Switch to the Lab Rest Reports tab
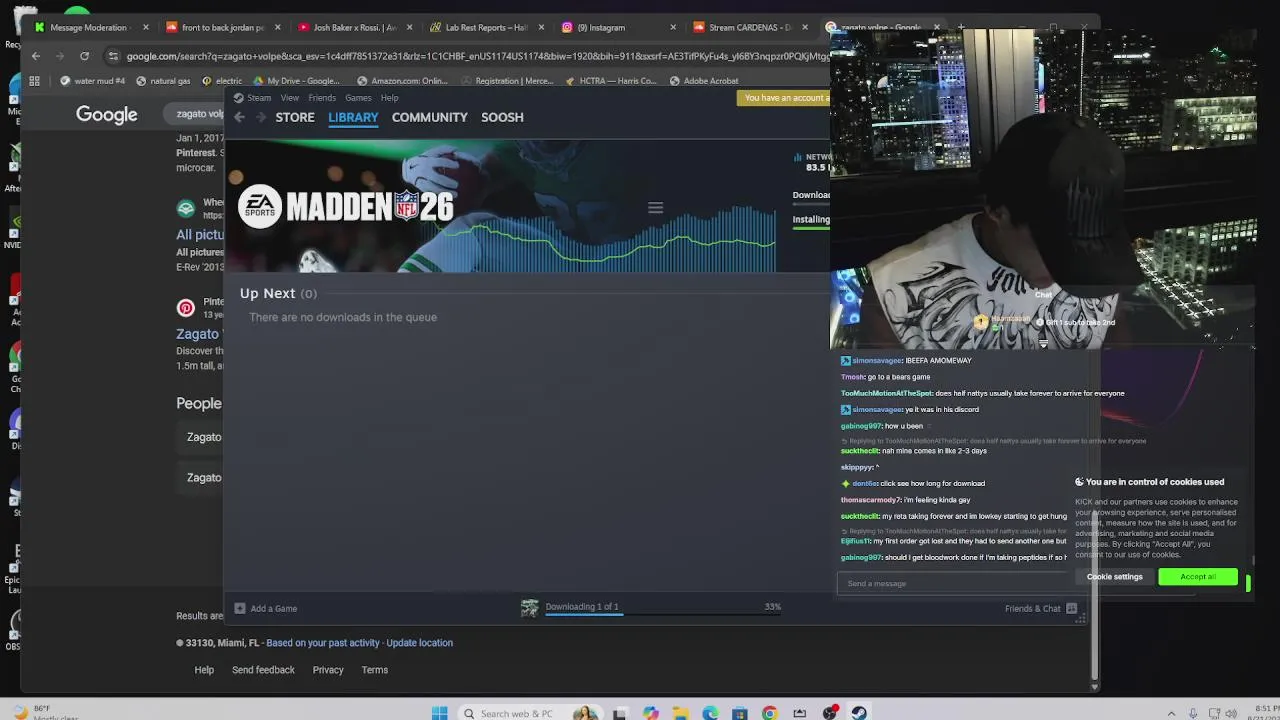The width and height of the screenshot is (1280, 720). 487,27
